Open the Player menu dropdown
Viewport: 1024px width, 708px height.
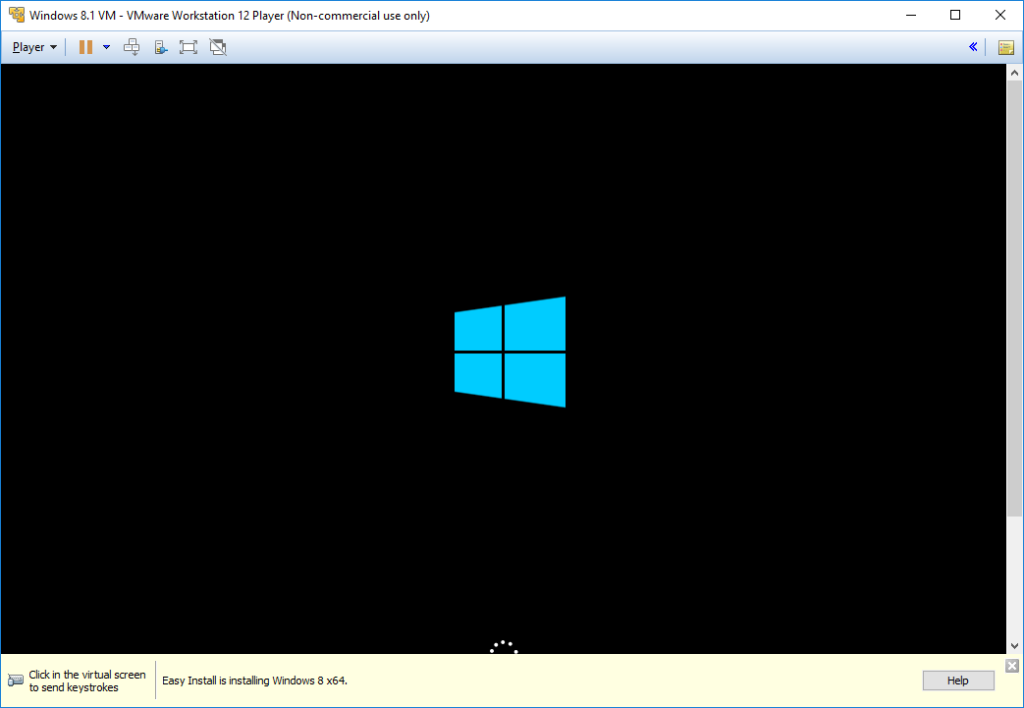point(30,46)
